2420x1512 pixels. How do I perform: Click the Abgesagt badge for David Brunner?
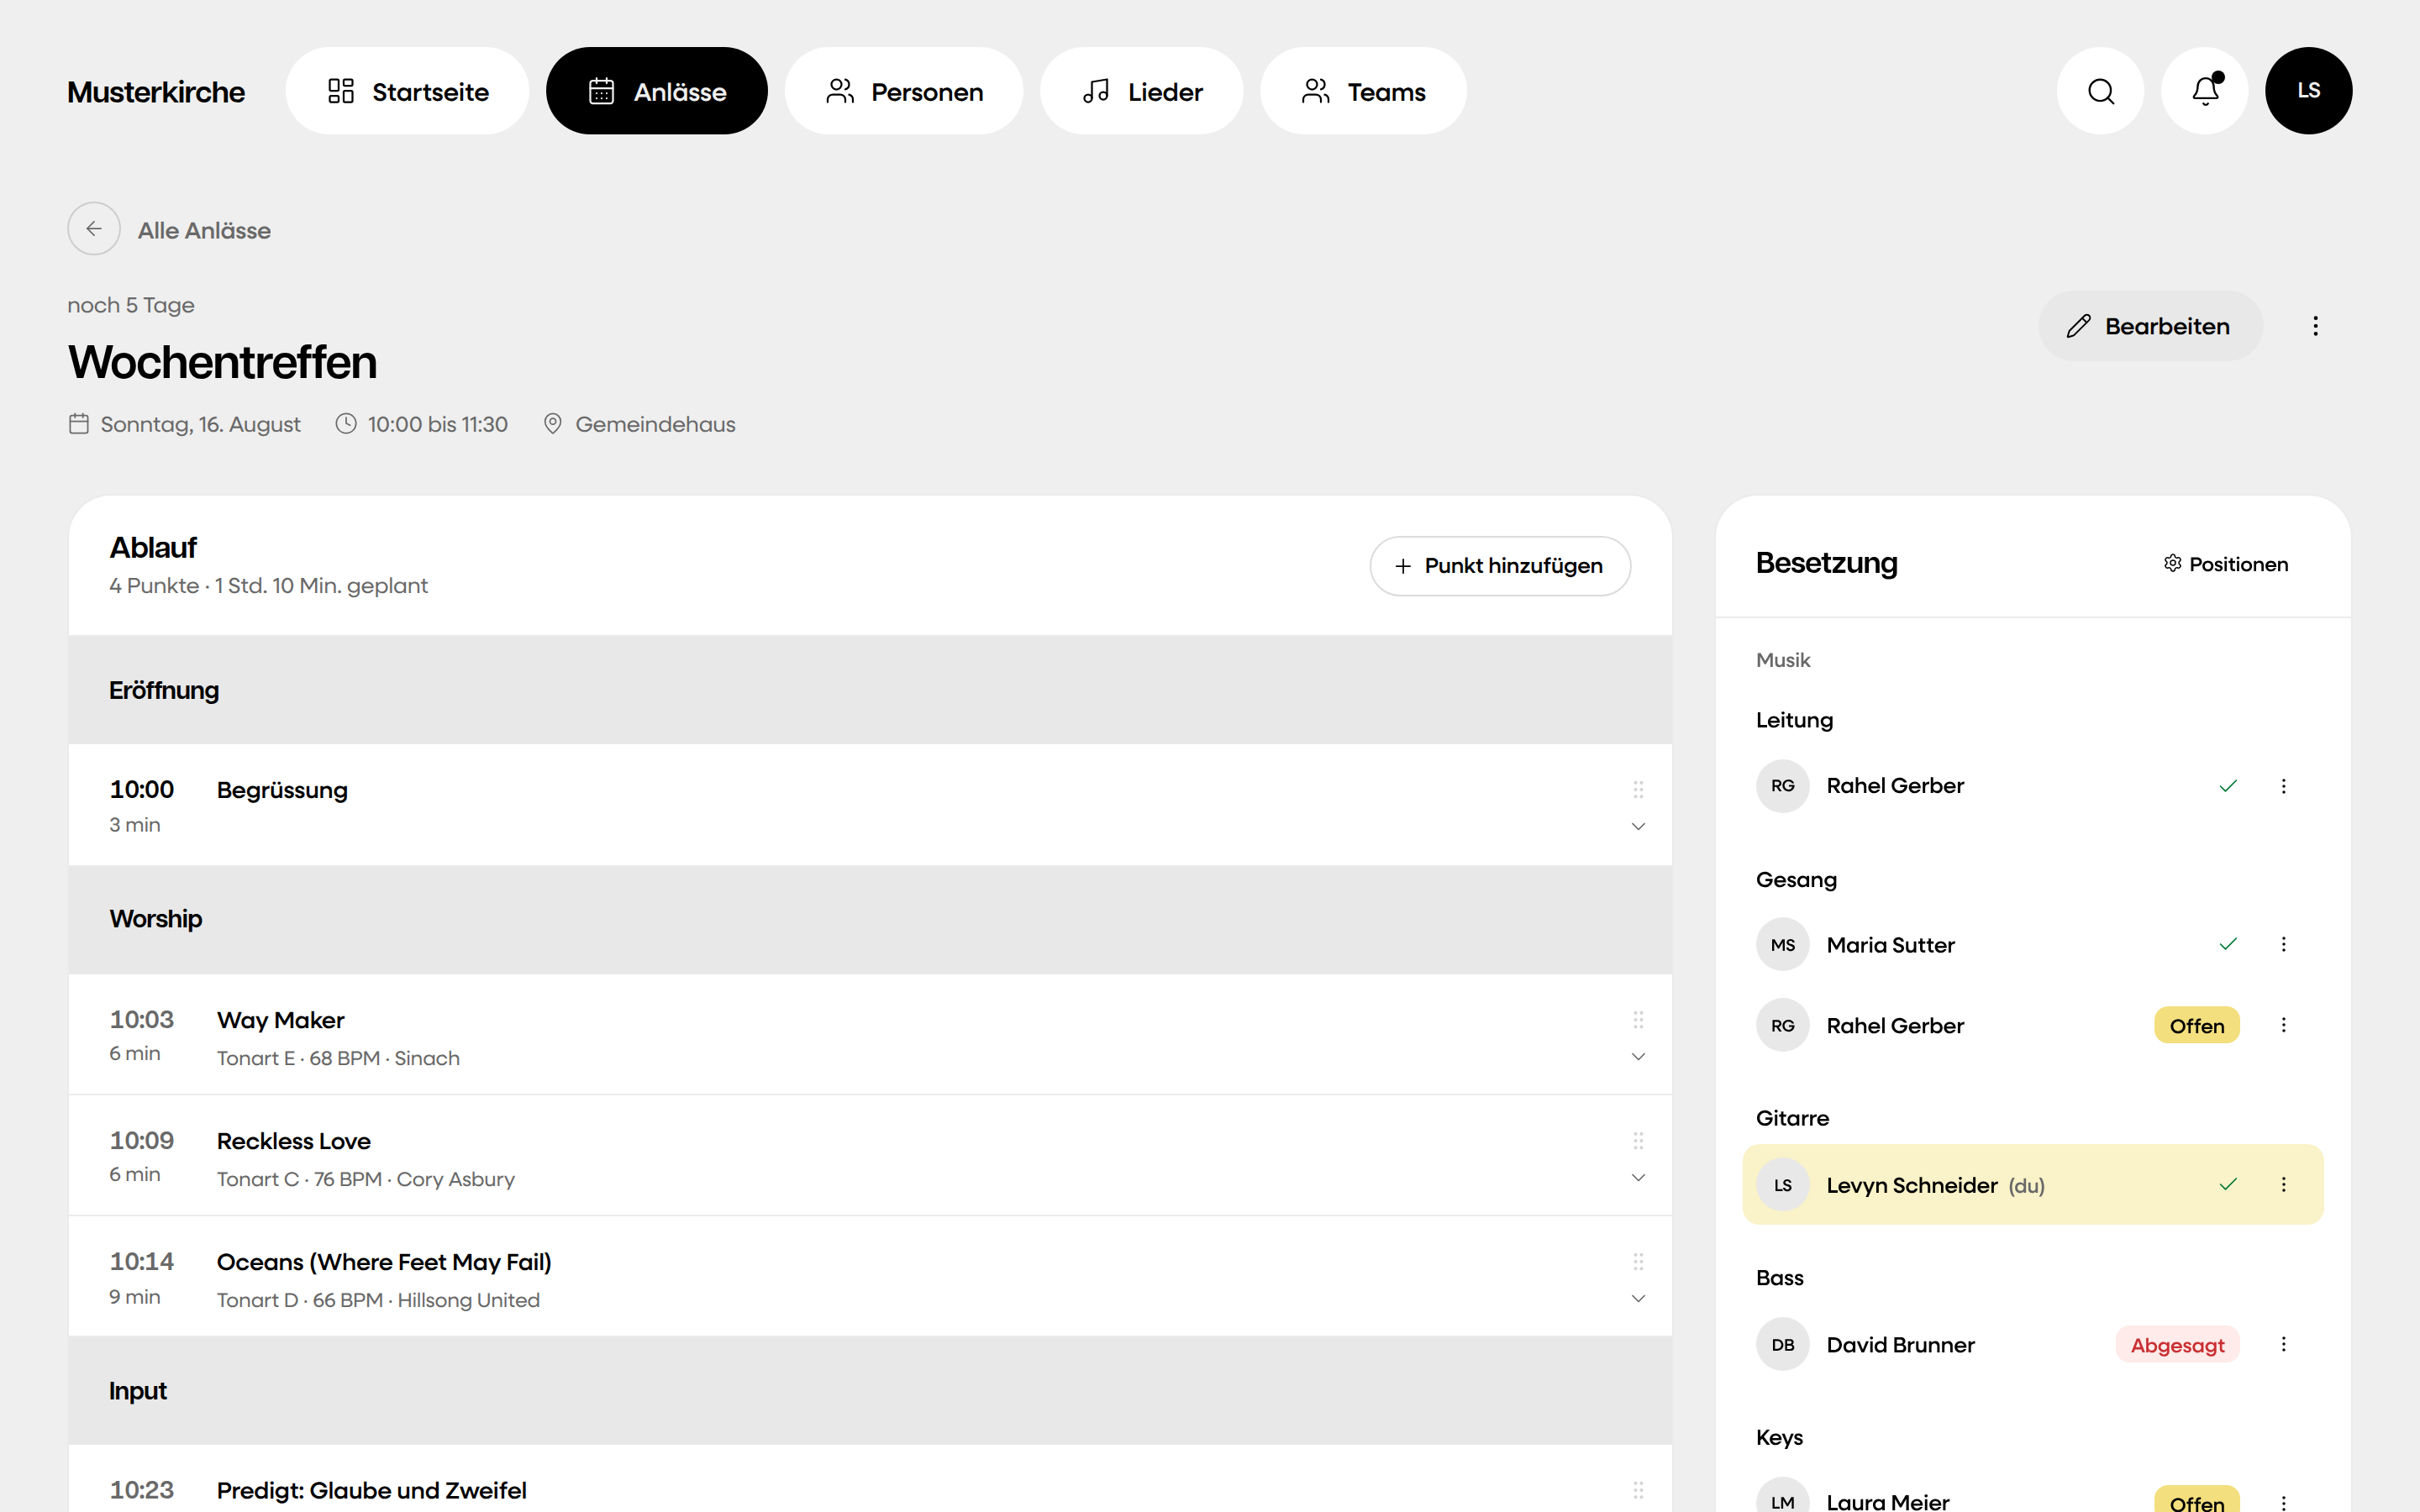[2178, 1345]
